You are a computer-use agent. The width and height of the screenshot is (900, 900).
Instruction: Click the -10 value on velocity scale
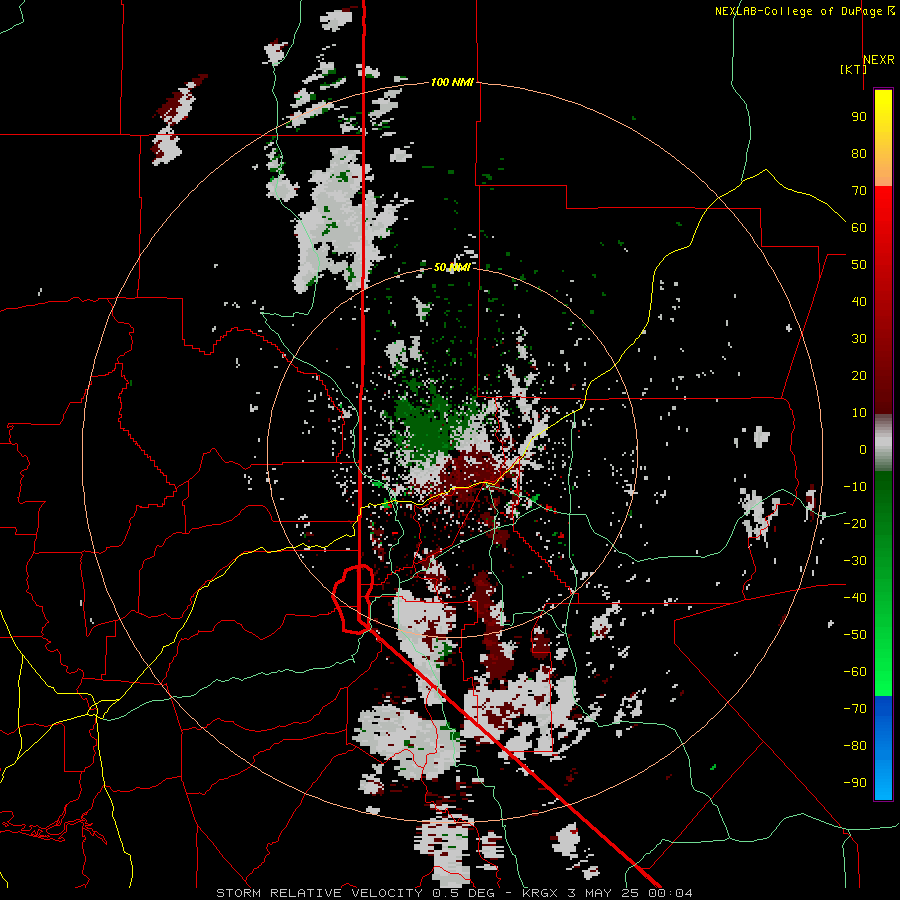pos(855,487)
